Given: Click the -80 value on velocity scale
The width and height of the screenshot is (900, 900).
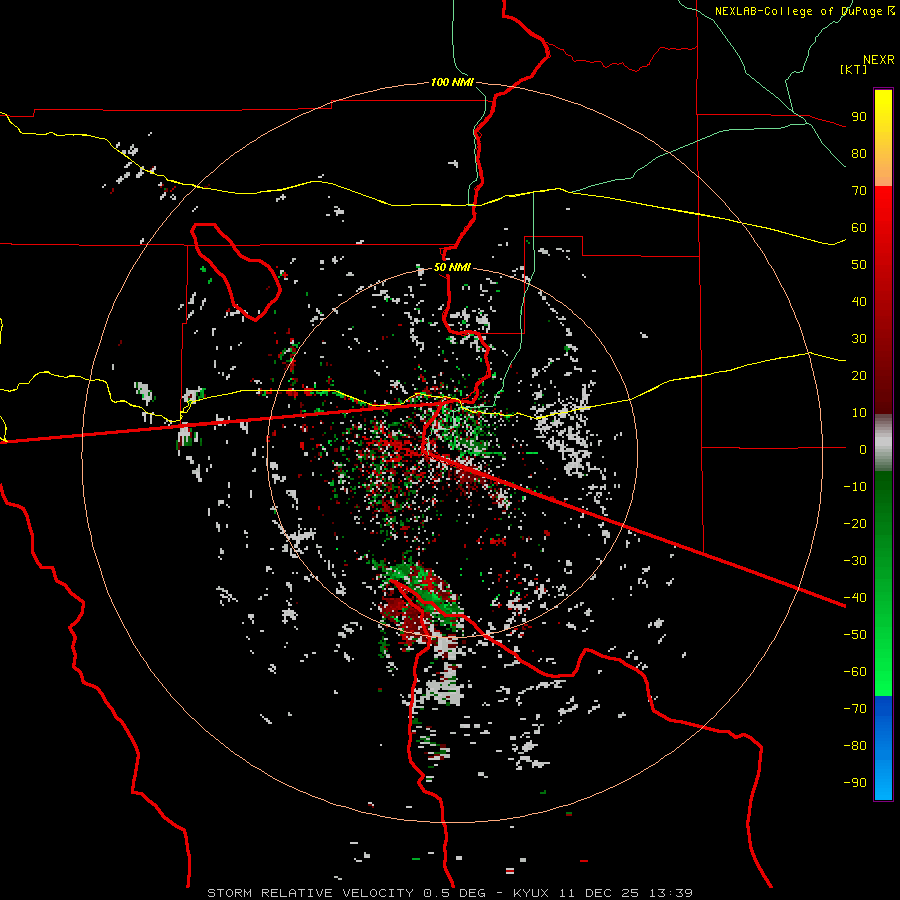Looking at the screenshot, I should coord(855,746).
